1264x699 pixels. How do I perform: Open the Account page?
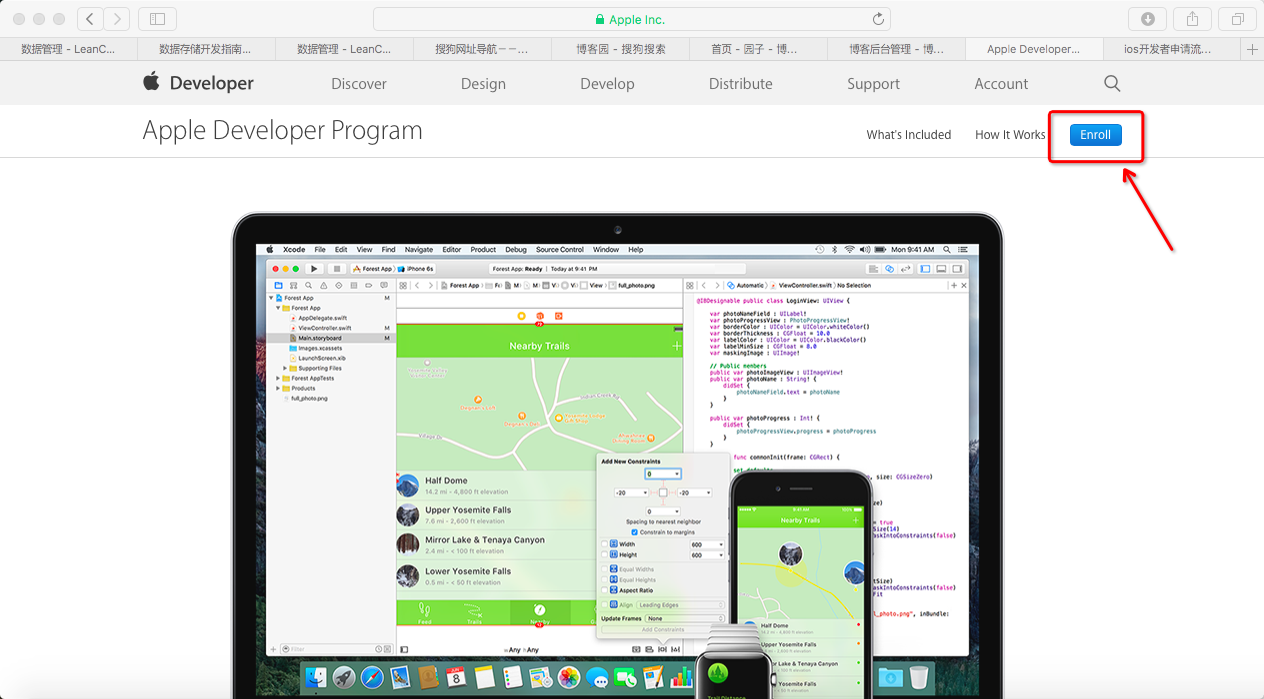pos(1001,84)
